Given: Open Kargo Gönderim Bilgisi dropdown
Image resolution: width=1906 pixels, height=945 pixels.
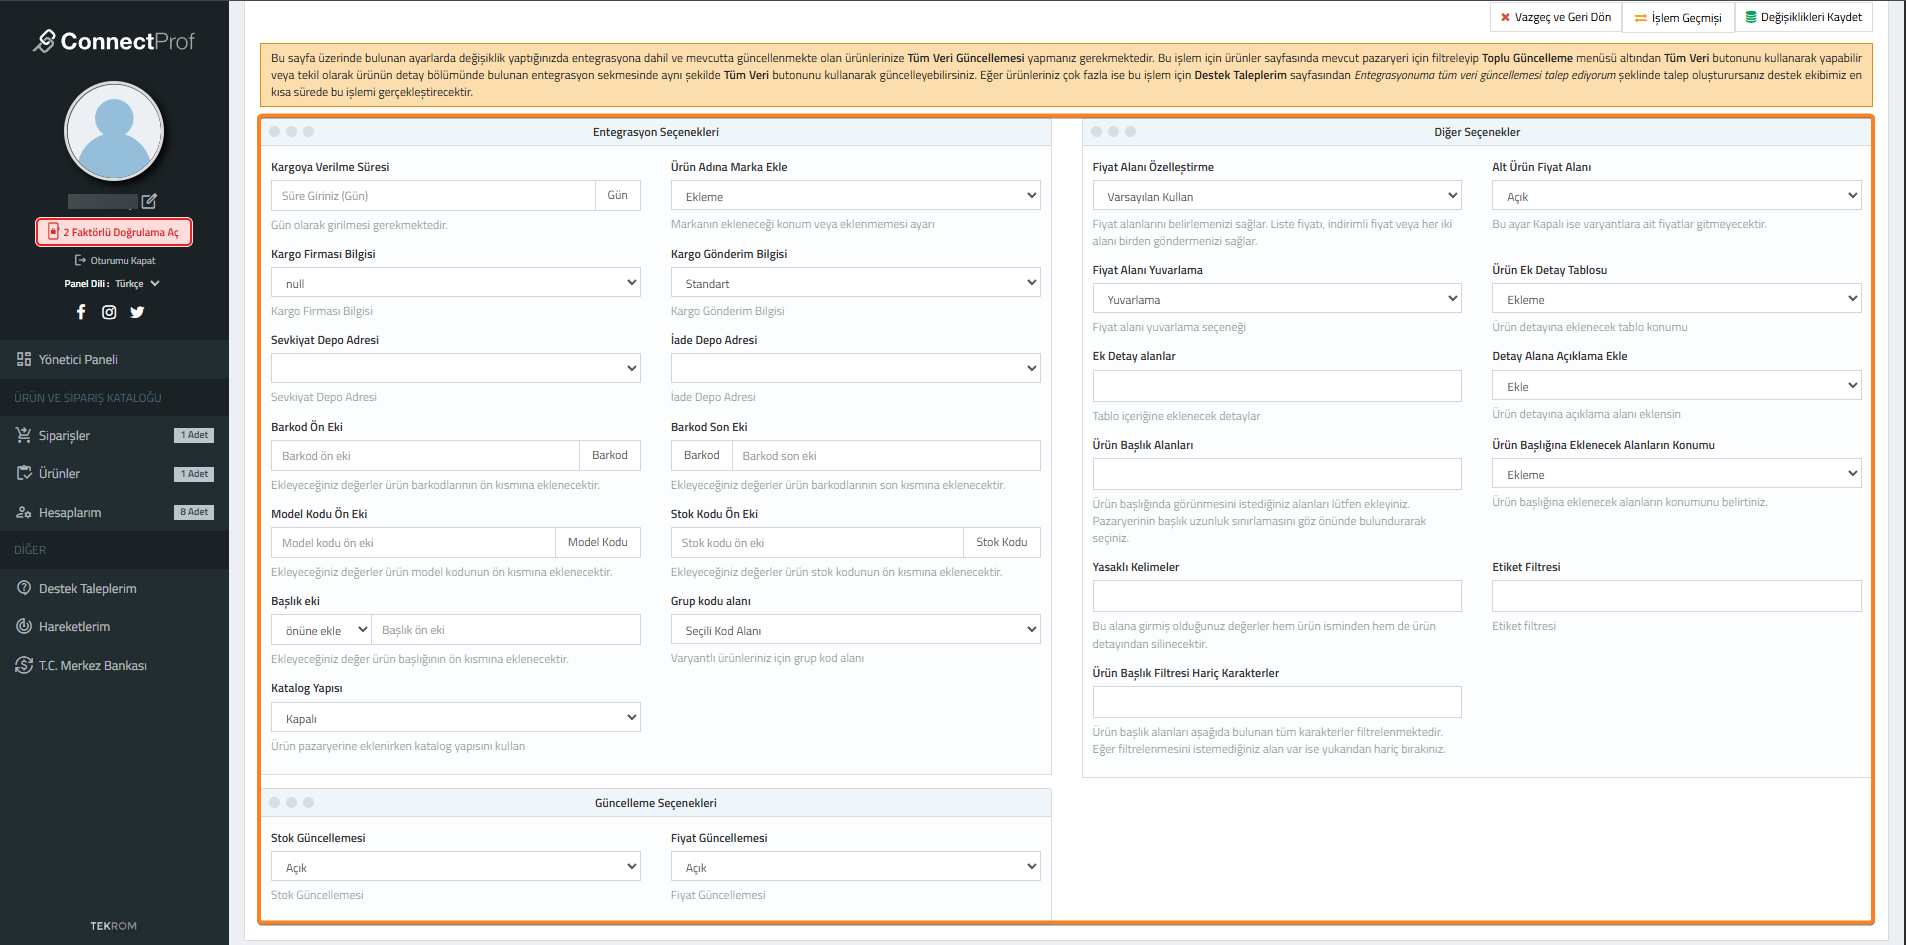Looking at the screenshot, I should click(855, 283).
